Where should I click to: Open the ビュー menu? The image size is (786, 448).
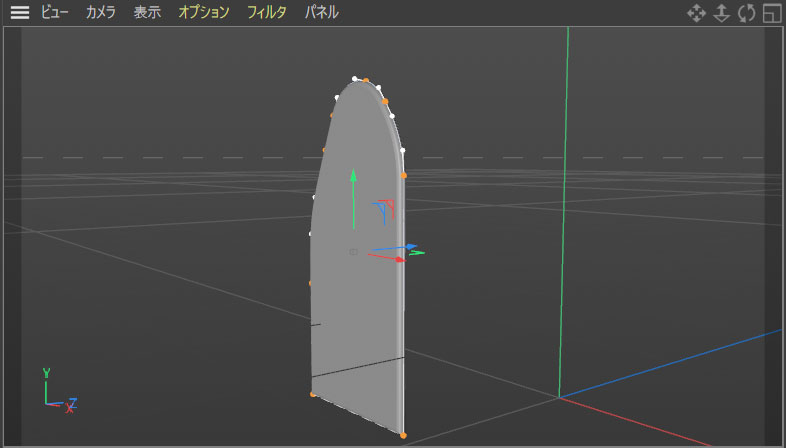(55, 13)
